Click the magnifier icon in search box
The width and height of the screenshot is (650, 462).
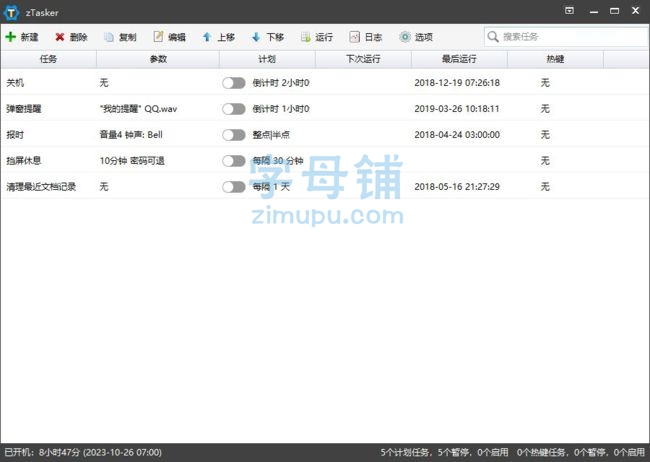(492, 36)
